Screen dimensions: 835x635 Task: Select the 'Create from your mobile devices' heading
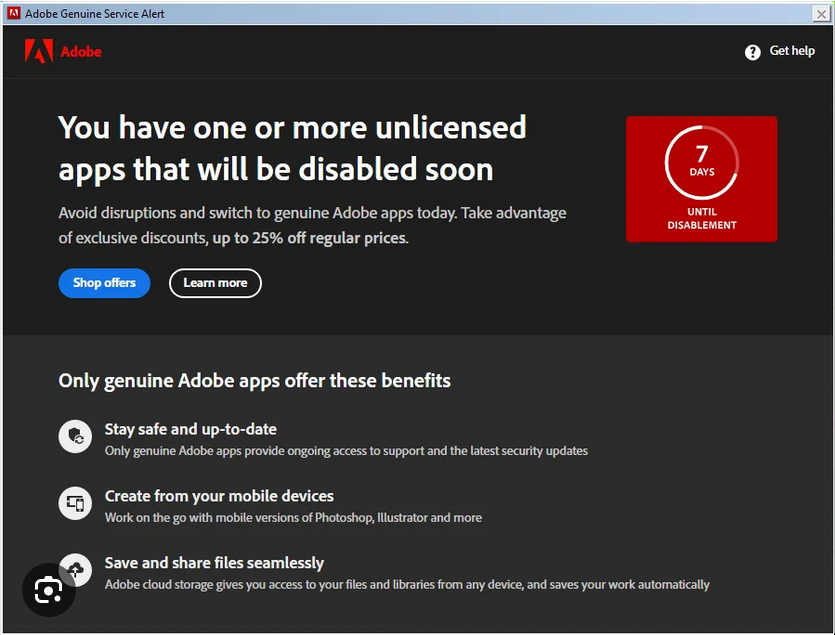coord(219,496)
